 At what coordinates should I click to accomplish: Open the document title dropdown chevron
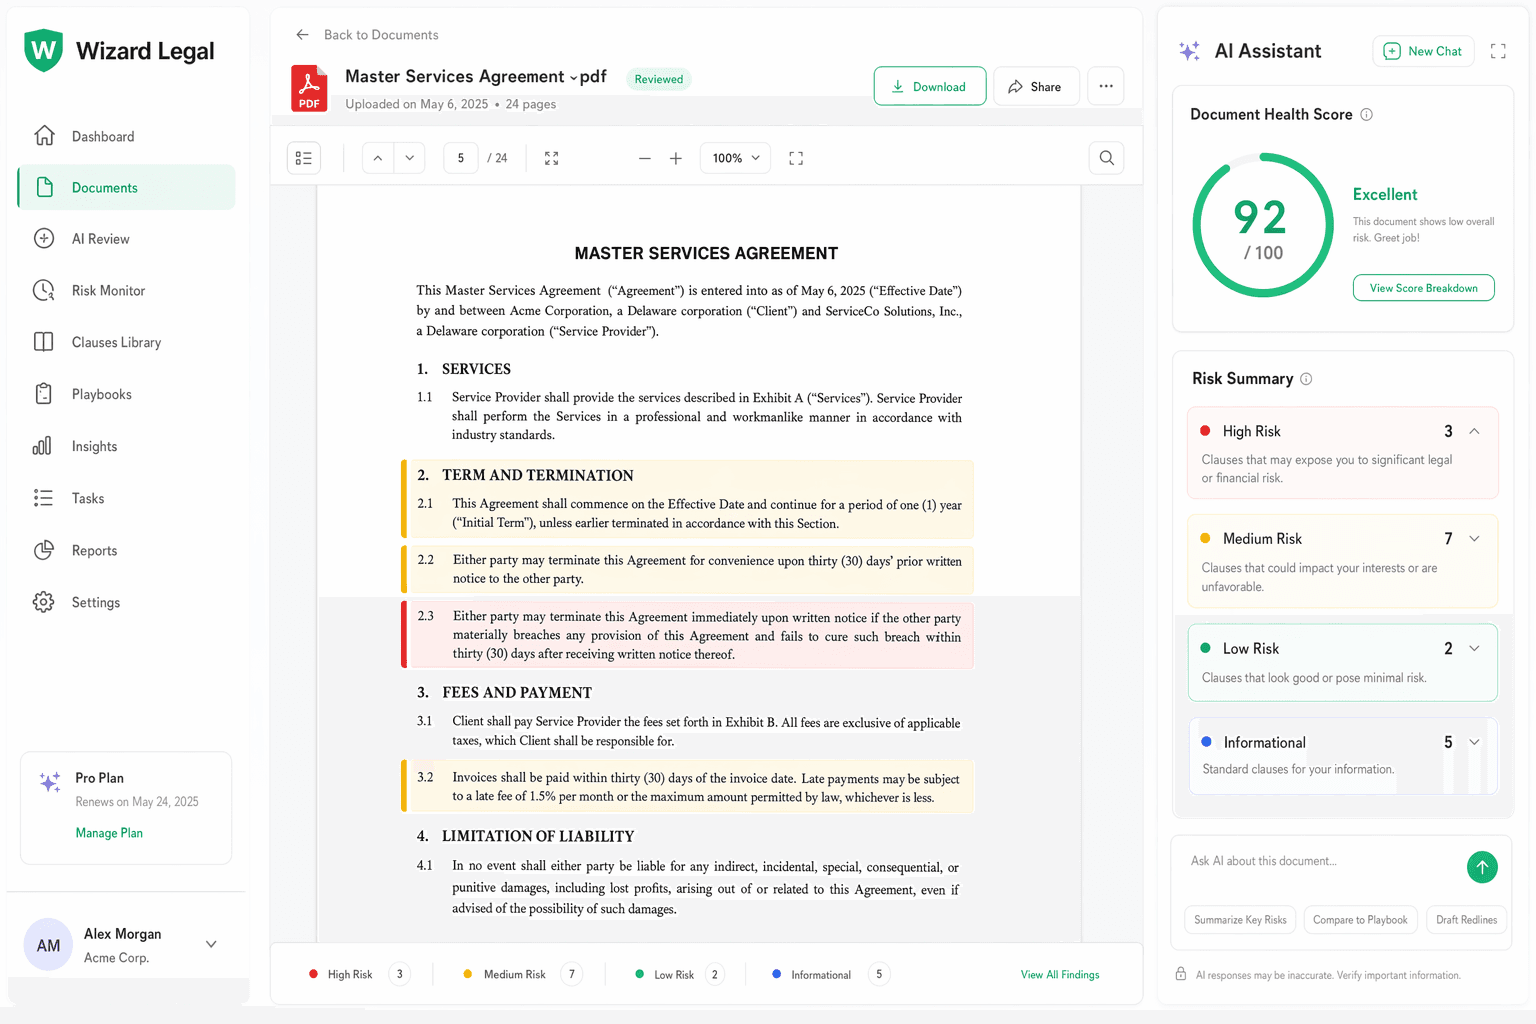(573, 77)
